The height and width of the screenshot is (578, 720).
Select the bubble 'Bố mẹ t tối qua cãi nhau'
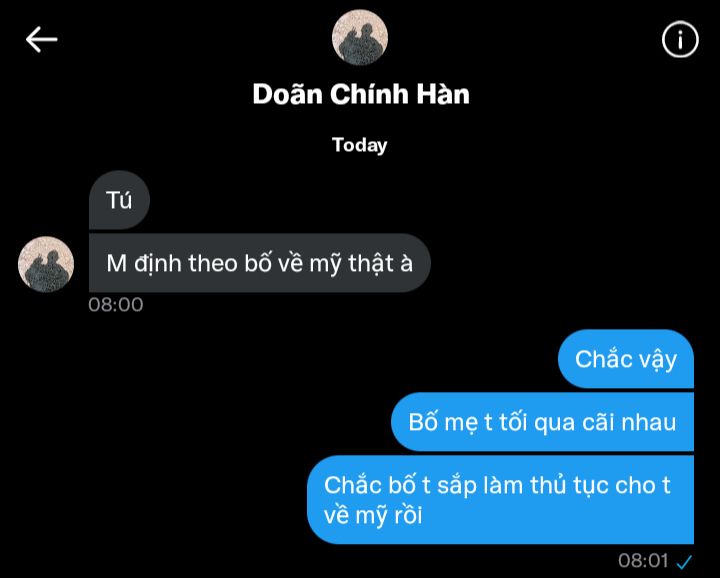[x=542, y=422]
